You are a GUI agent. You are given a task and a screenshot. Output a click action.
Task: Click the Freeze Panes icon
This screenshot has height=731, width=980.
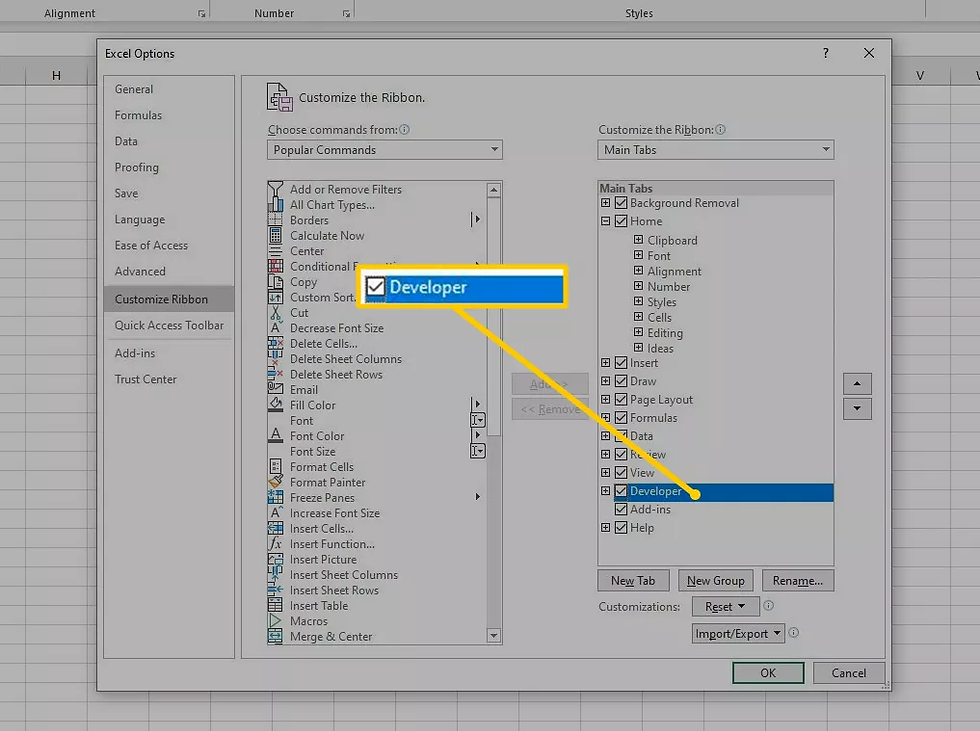[275, 497]
